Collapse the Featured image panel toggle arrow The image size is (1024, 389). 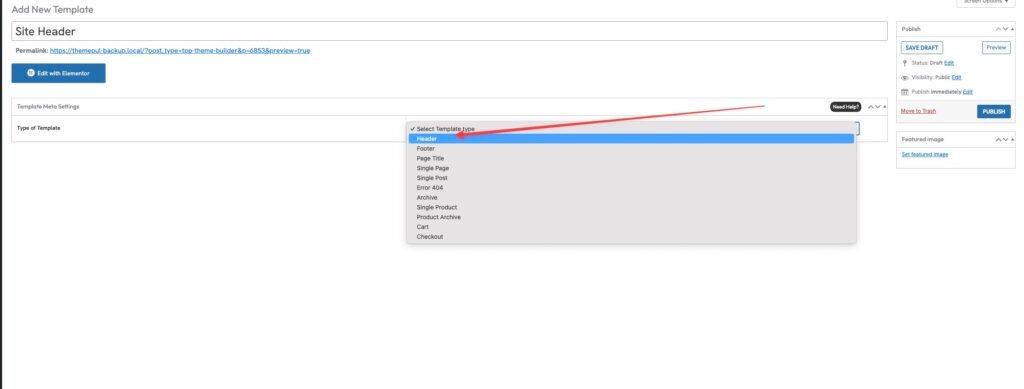pos(1013,140)
